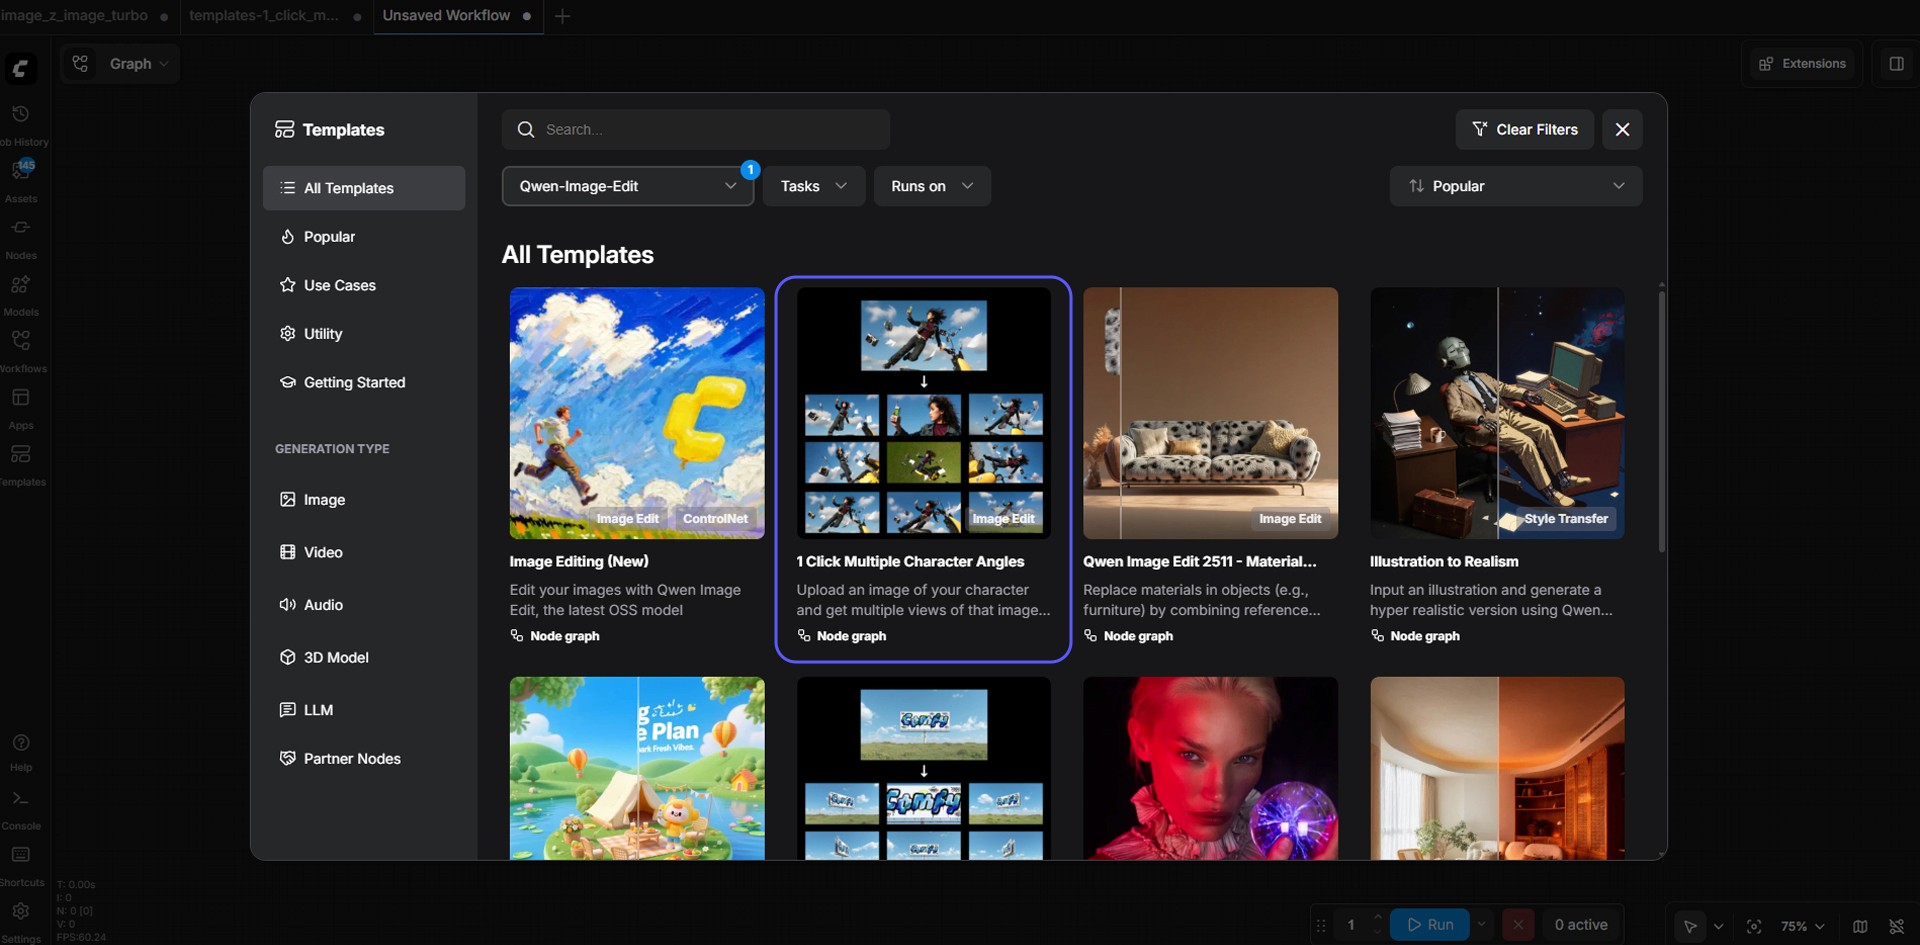Select the Utility category

(x=364, y=334)
